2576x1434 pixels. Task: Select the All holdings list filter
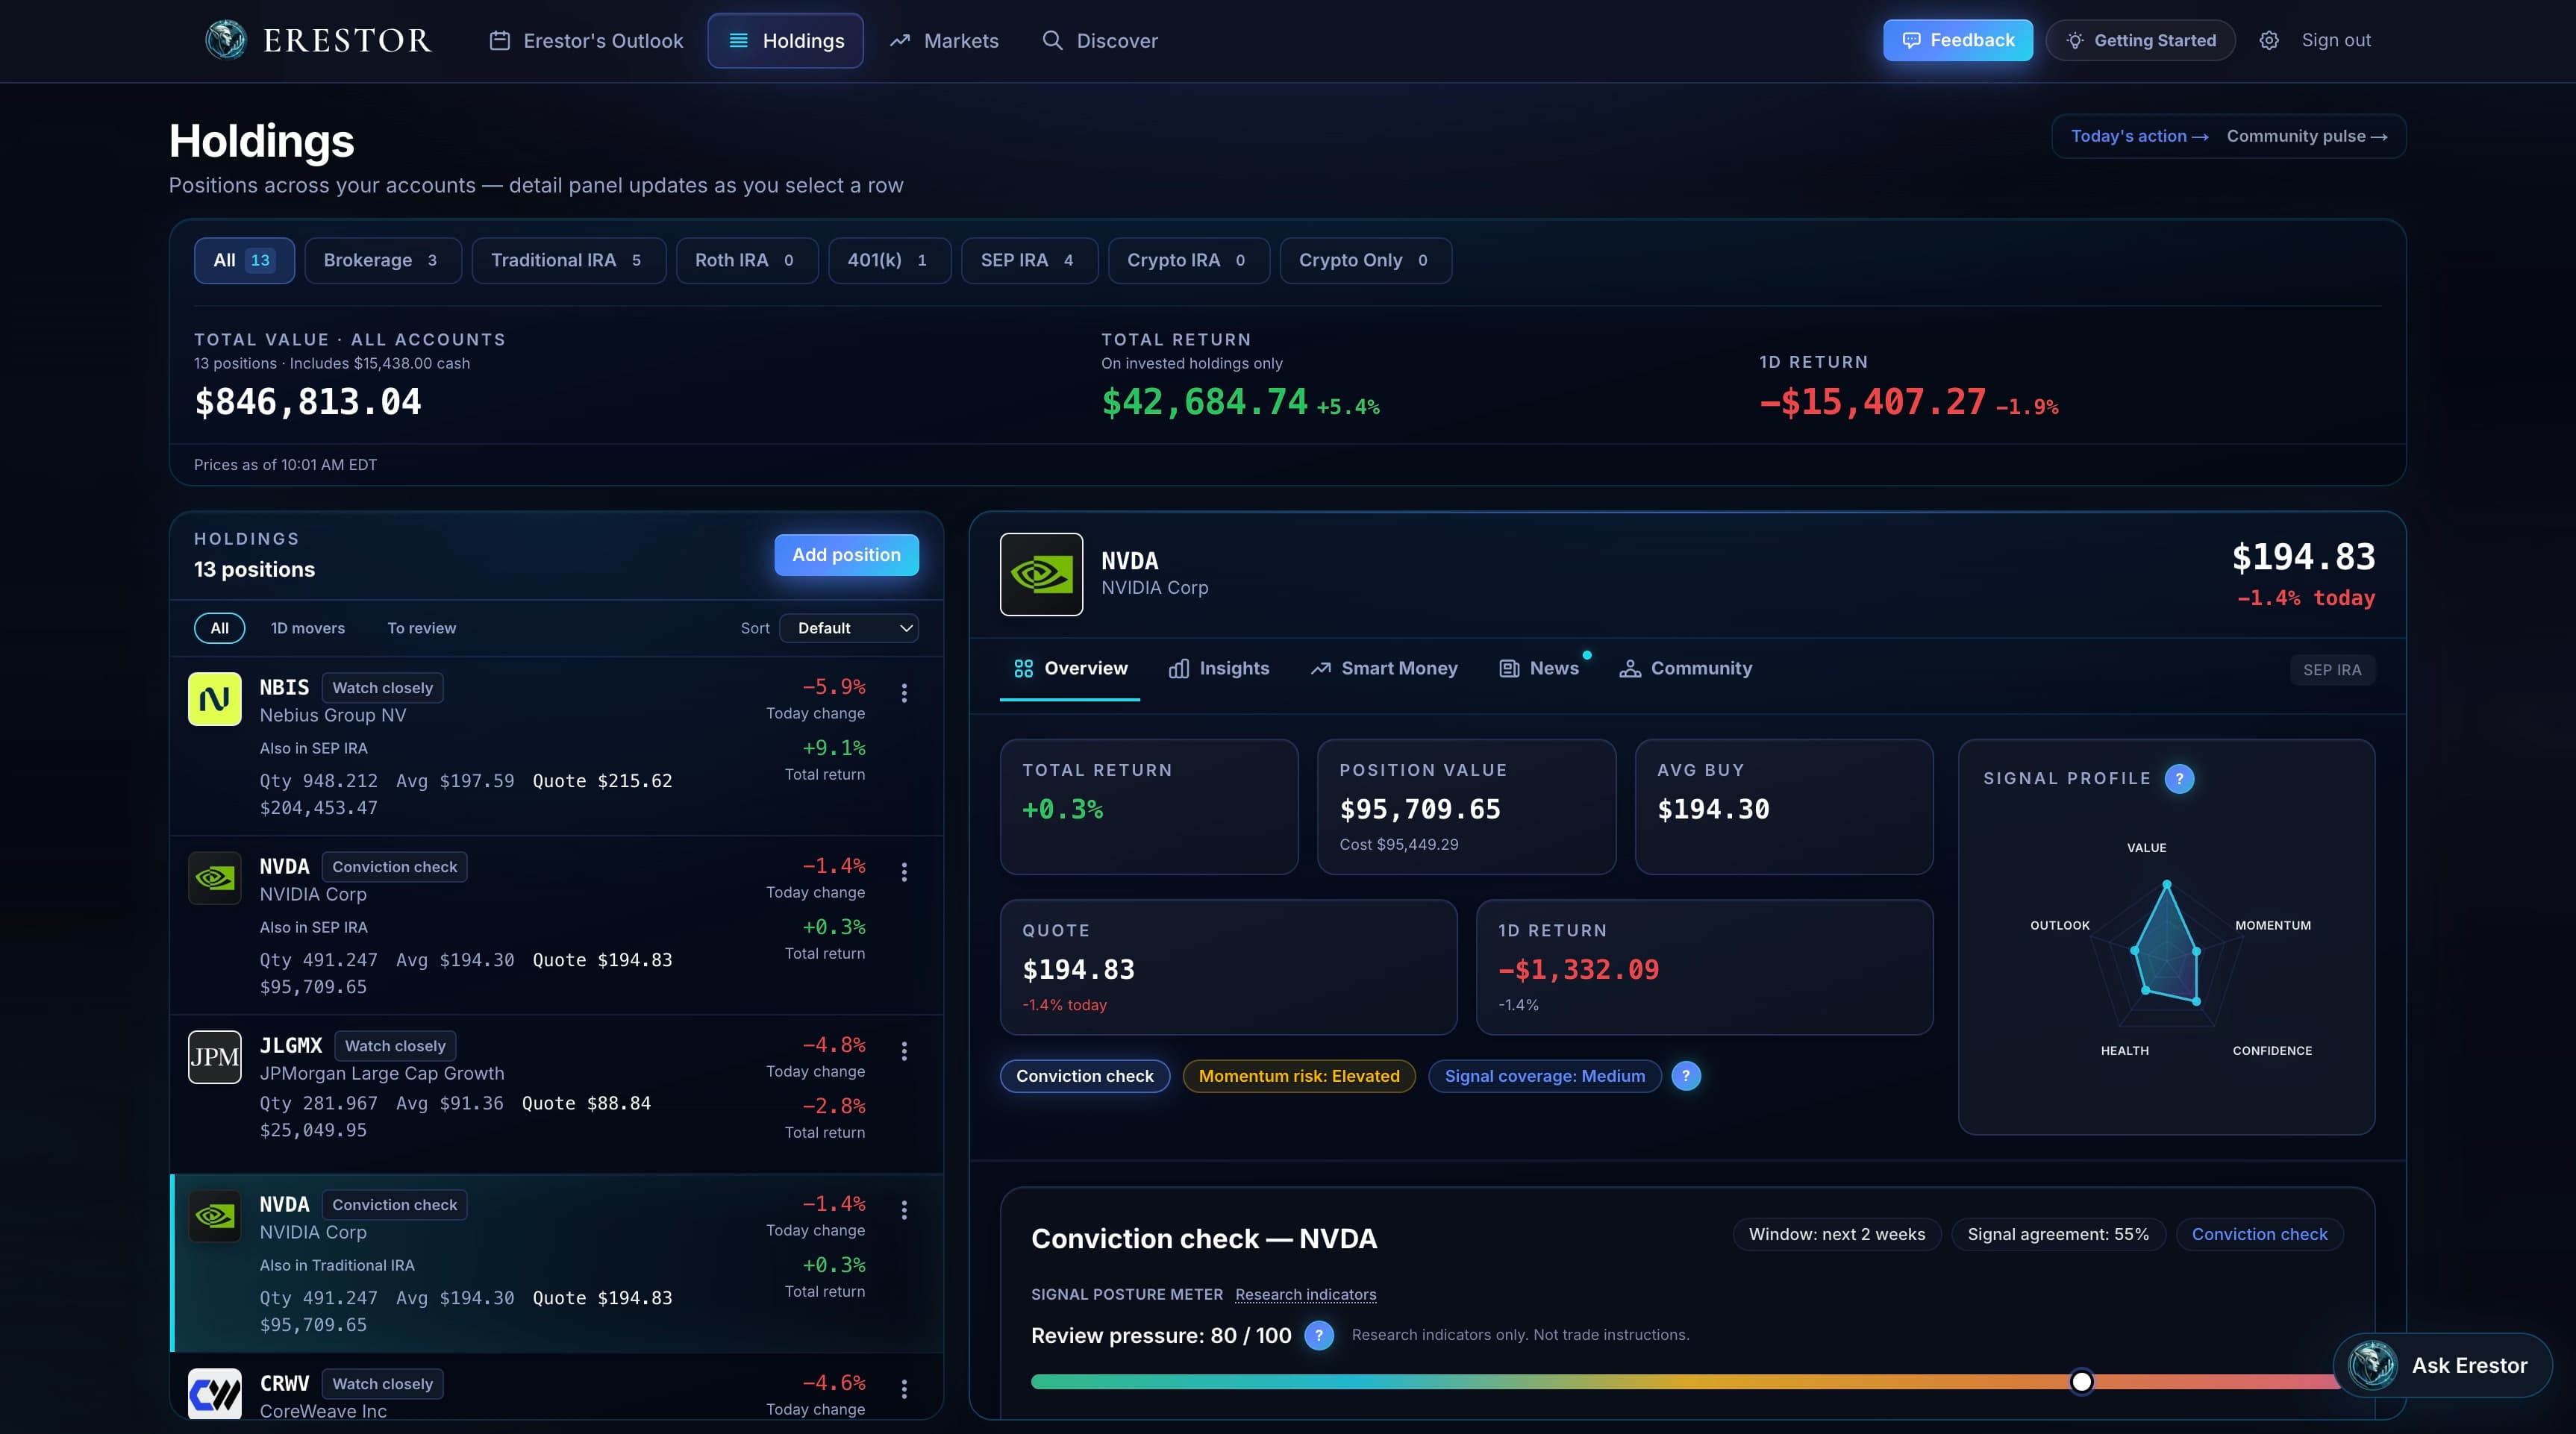coord(219,628)
